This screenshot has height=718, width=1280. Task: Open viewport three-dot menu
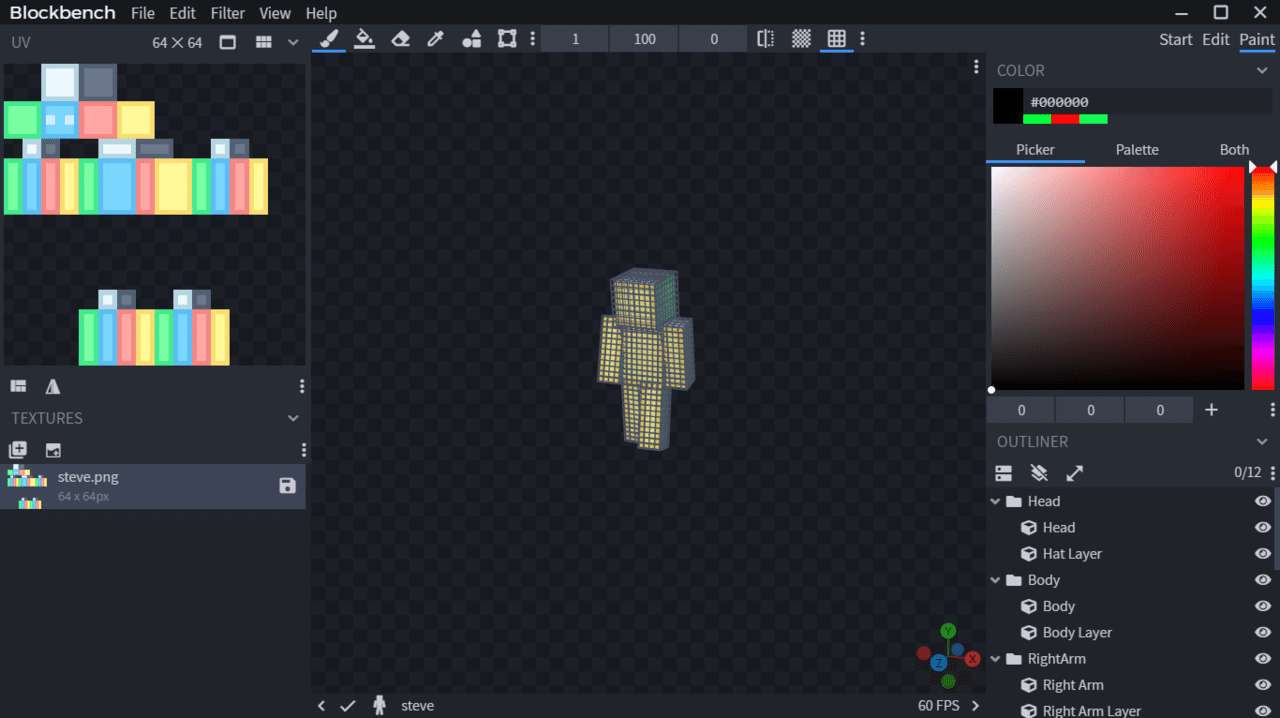tap(977, 67)
